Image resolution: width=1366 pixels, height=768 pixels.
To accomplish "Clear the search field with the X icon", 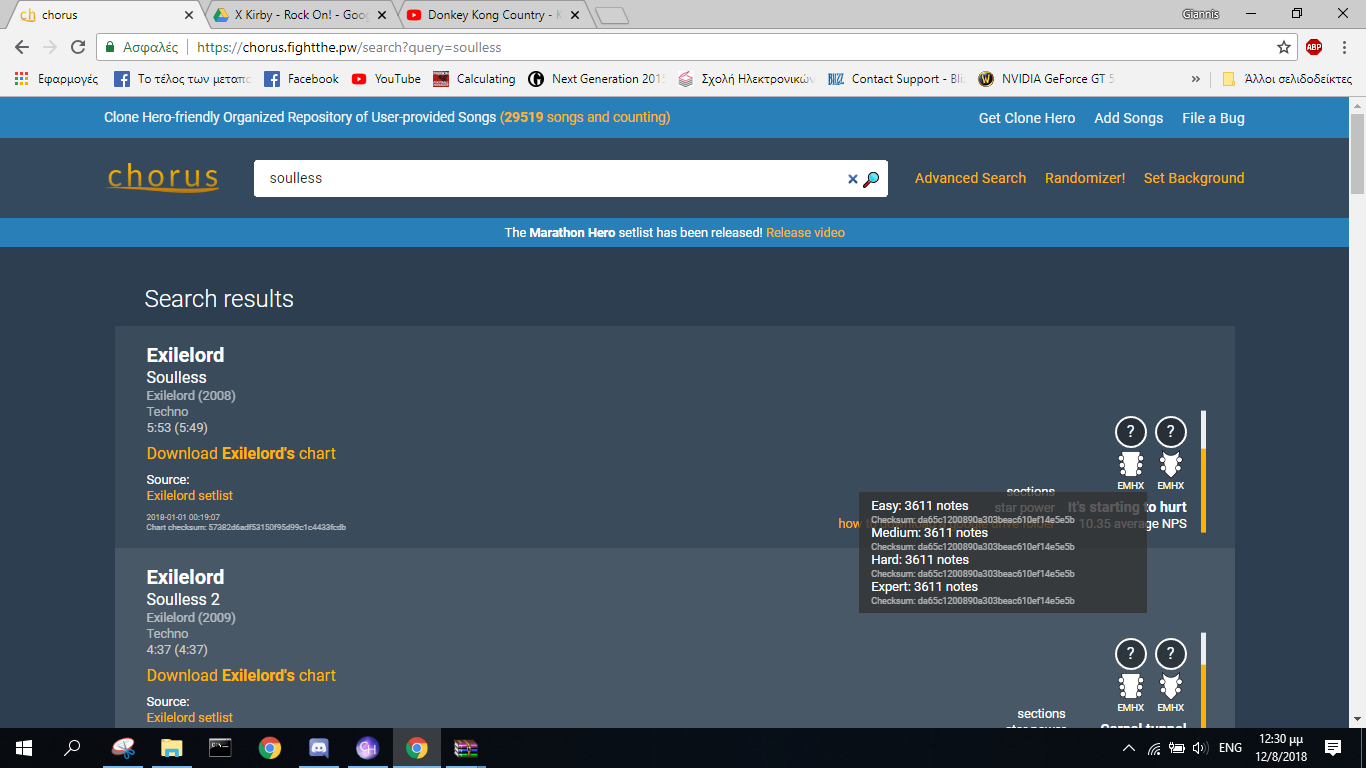I will click(x=853, y=179).
